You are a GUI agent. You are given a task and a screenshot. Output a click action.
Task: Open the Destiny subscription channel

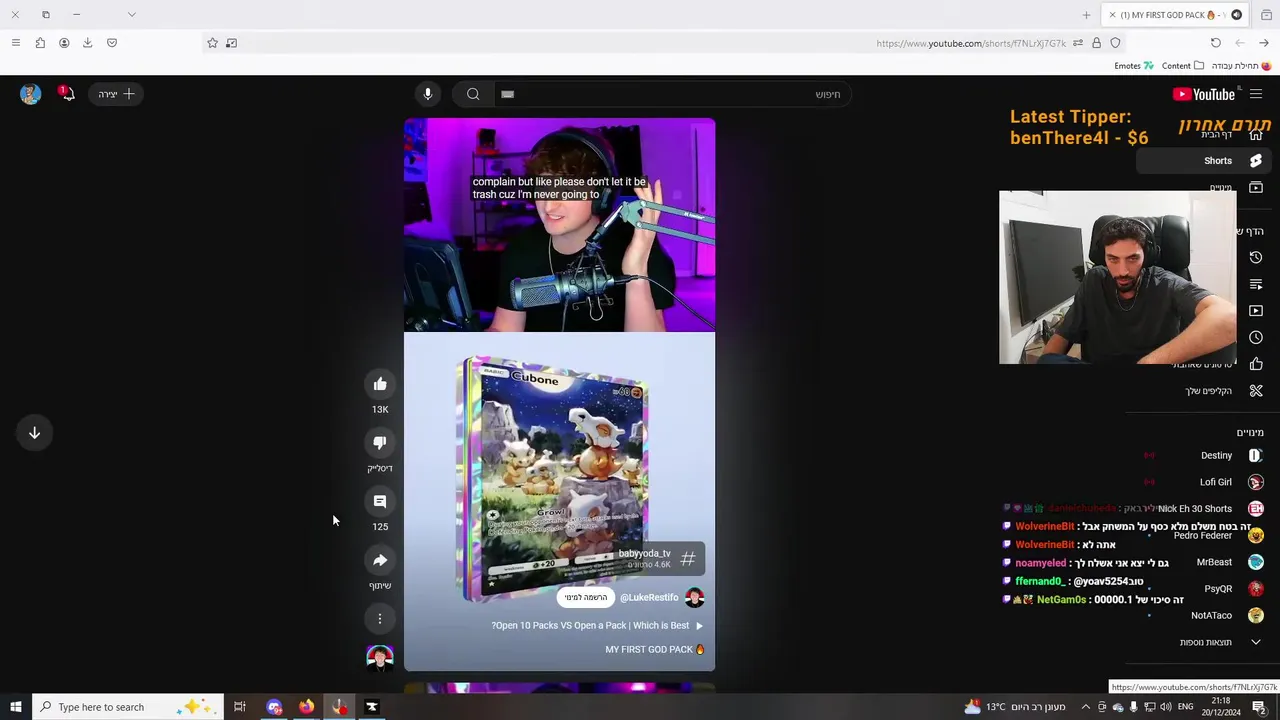pos(1204,455)
